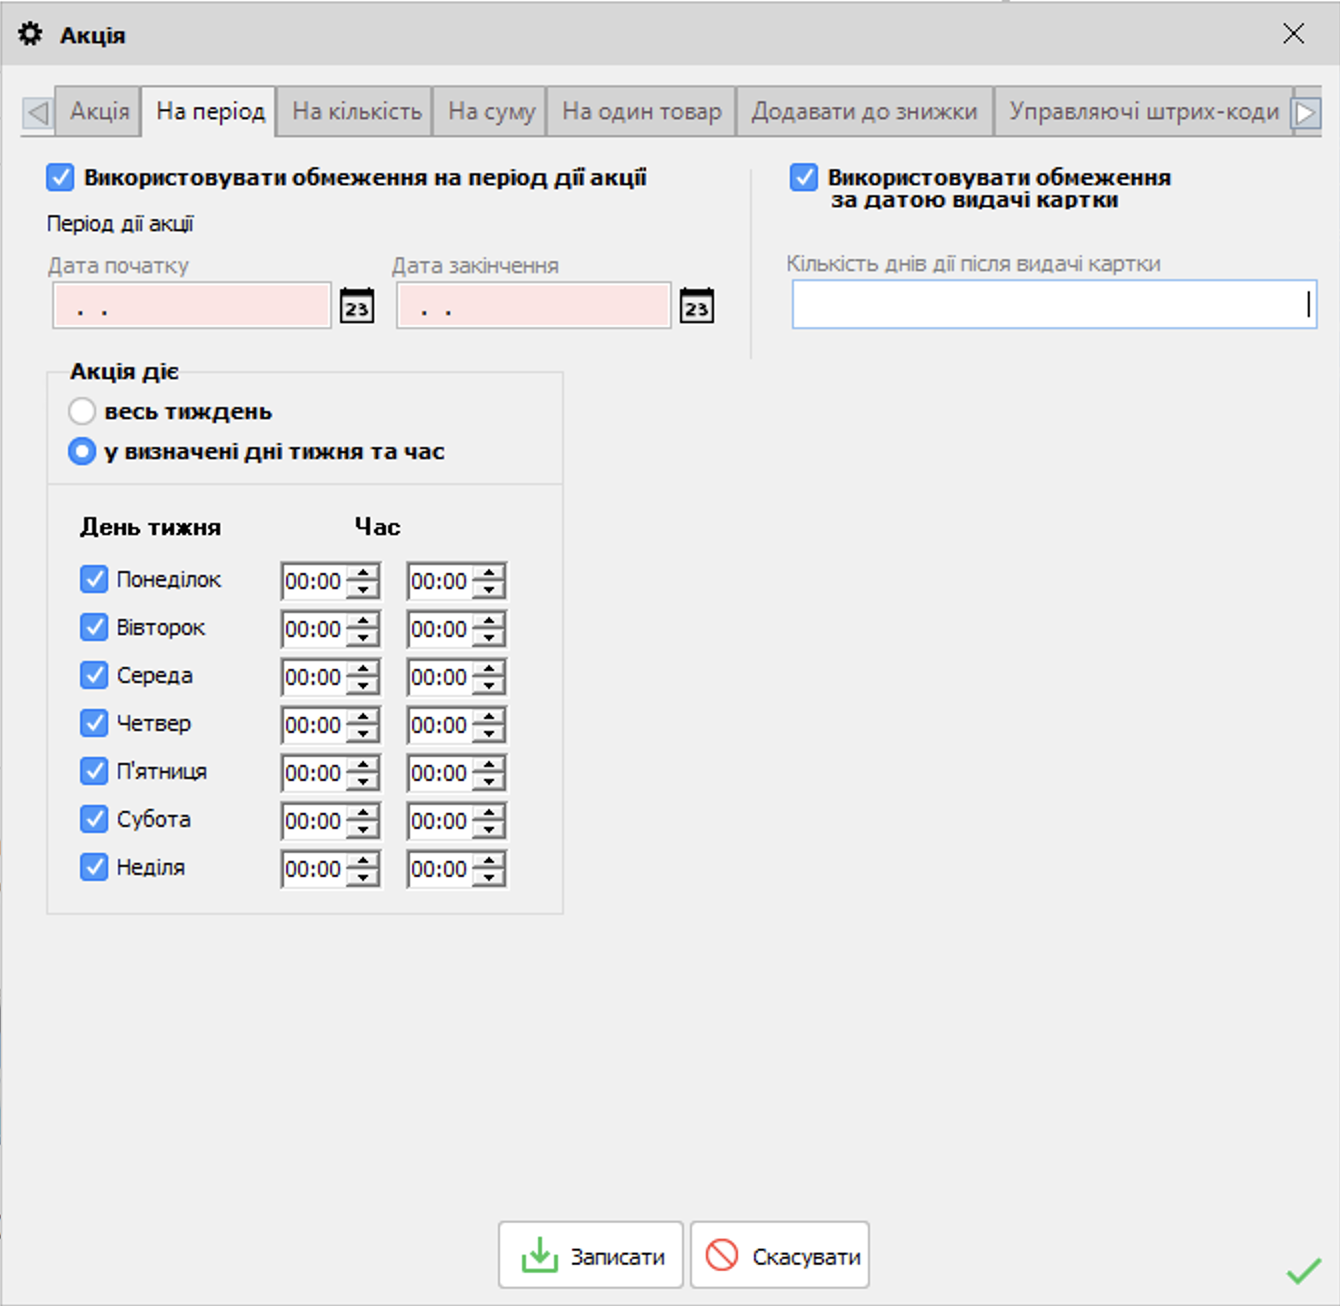Click the gear icon in title bar
Image resolution: width=1340 pixels, height=1306 pixels.
pyautogui.click(x=31, y=34)
